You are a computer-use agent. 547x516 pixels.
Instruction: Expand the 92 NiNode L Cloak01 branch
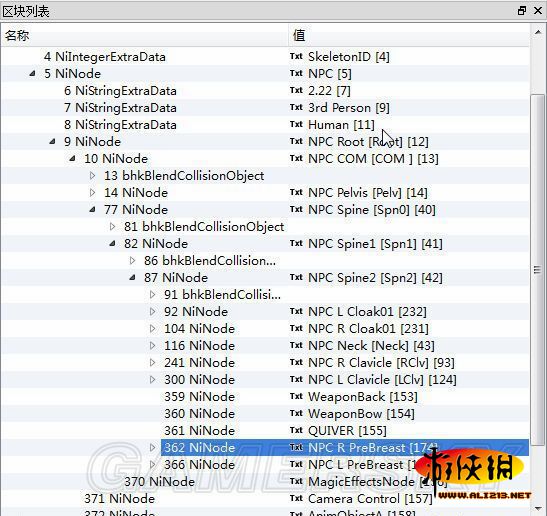coord(152,312)
